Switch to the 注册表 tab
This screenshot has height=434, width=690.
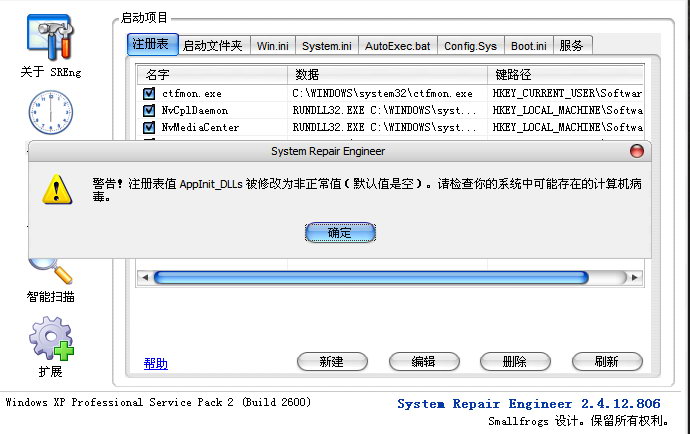coord(153,44)
